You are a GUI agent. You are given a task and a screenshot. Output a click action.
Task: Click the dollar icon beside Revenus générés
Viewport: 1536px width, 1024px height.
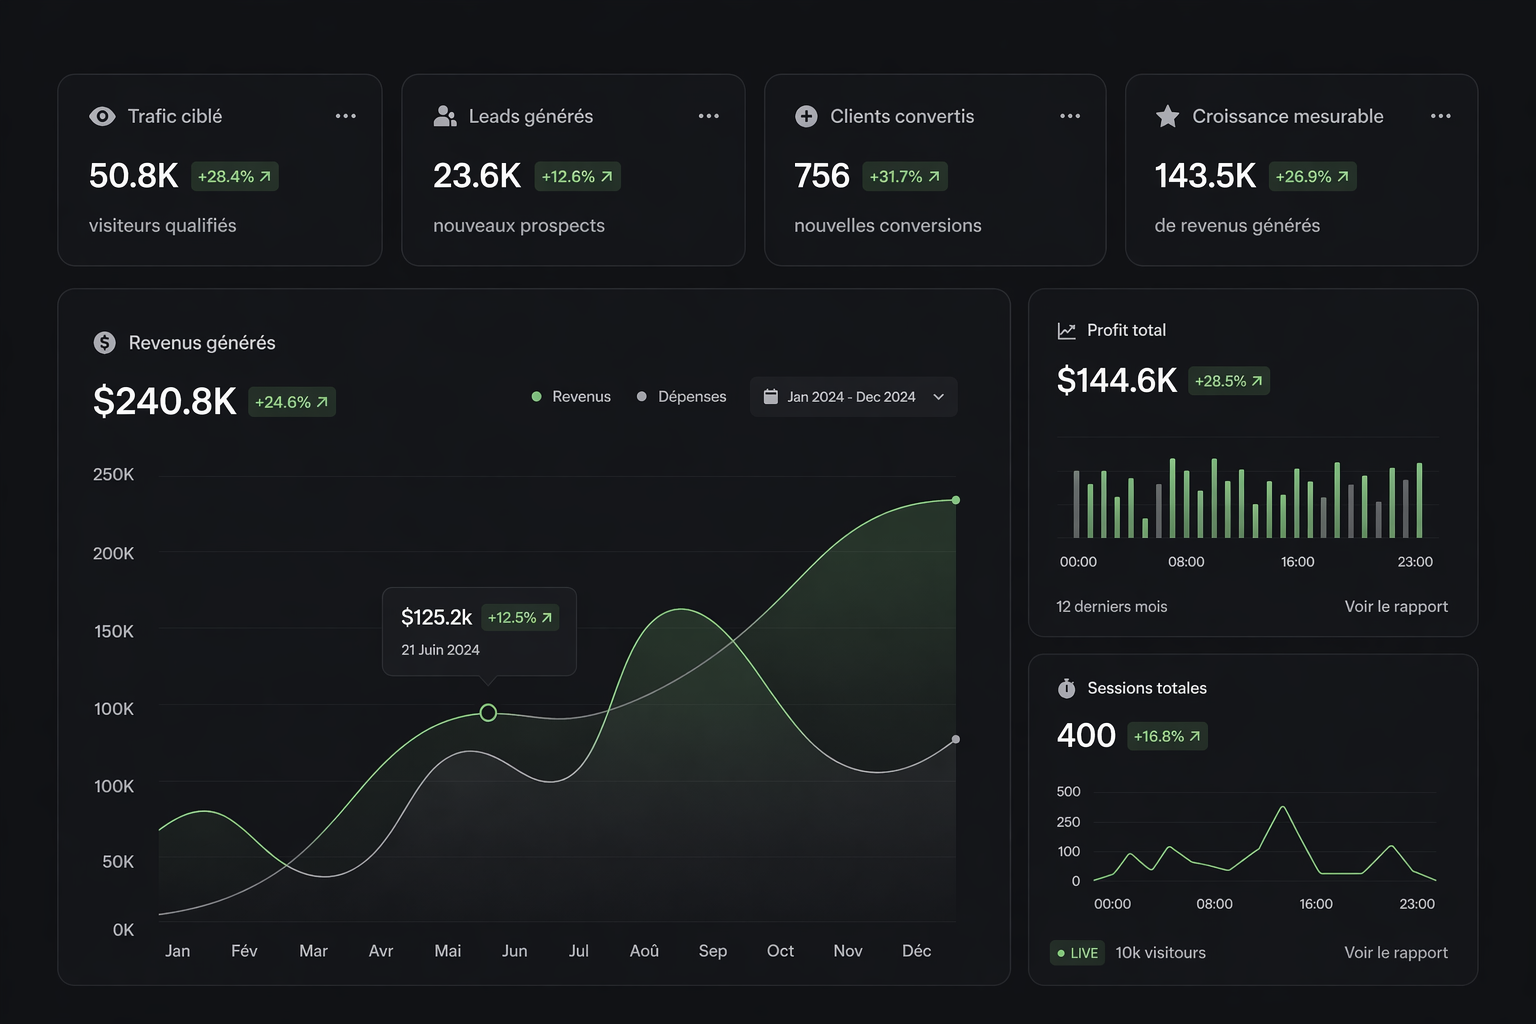tap(105, 342)
